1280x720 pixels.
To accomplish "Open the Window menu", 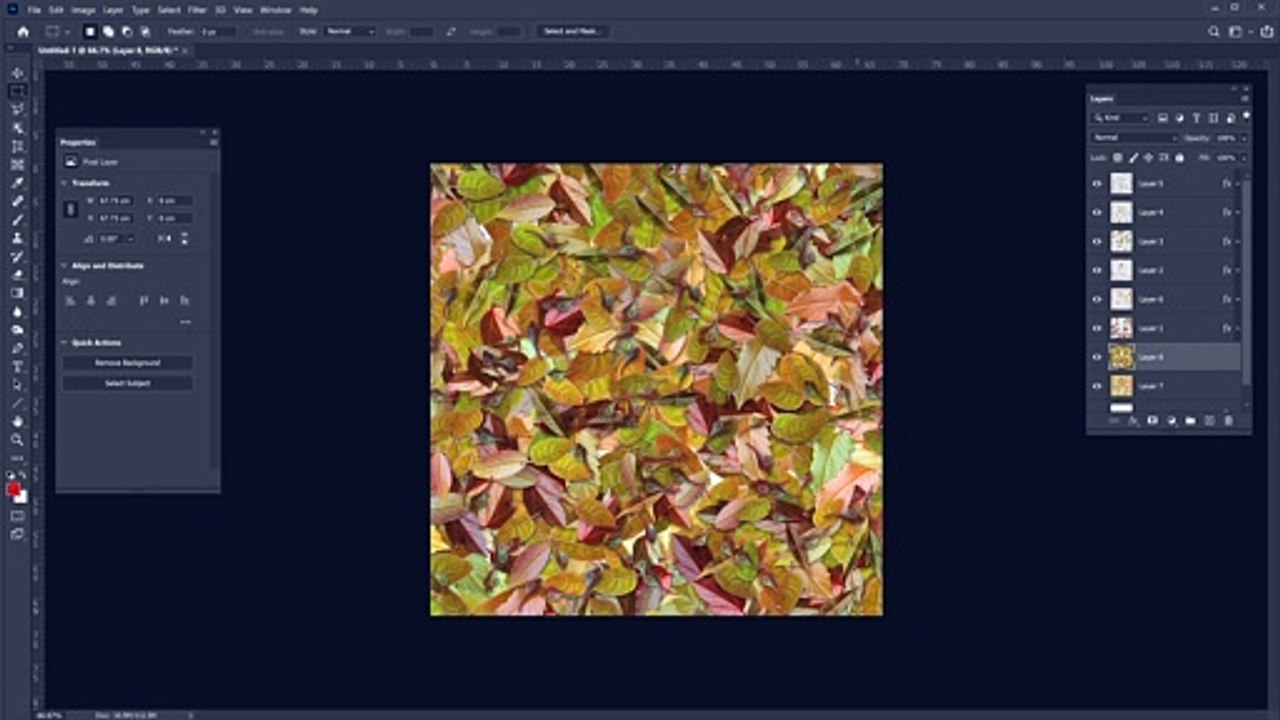I will 275,10.
